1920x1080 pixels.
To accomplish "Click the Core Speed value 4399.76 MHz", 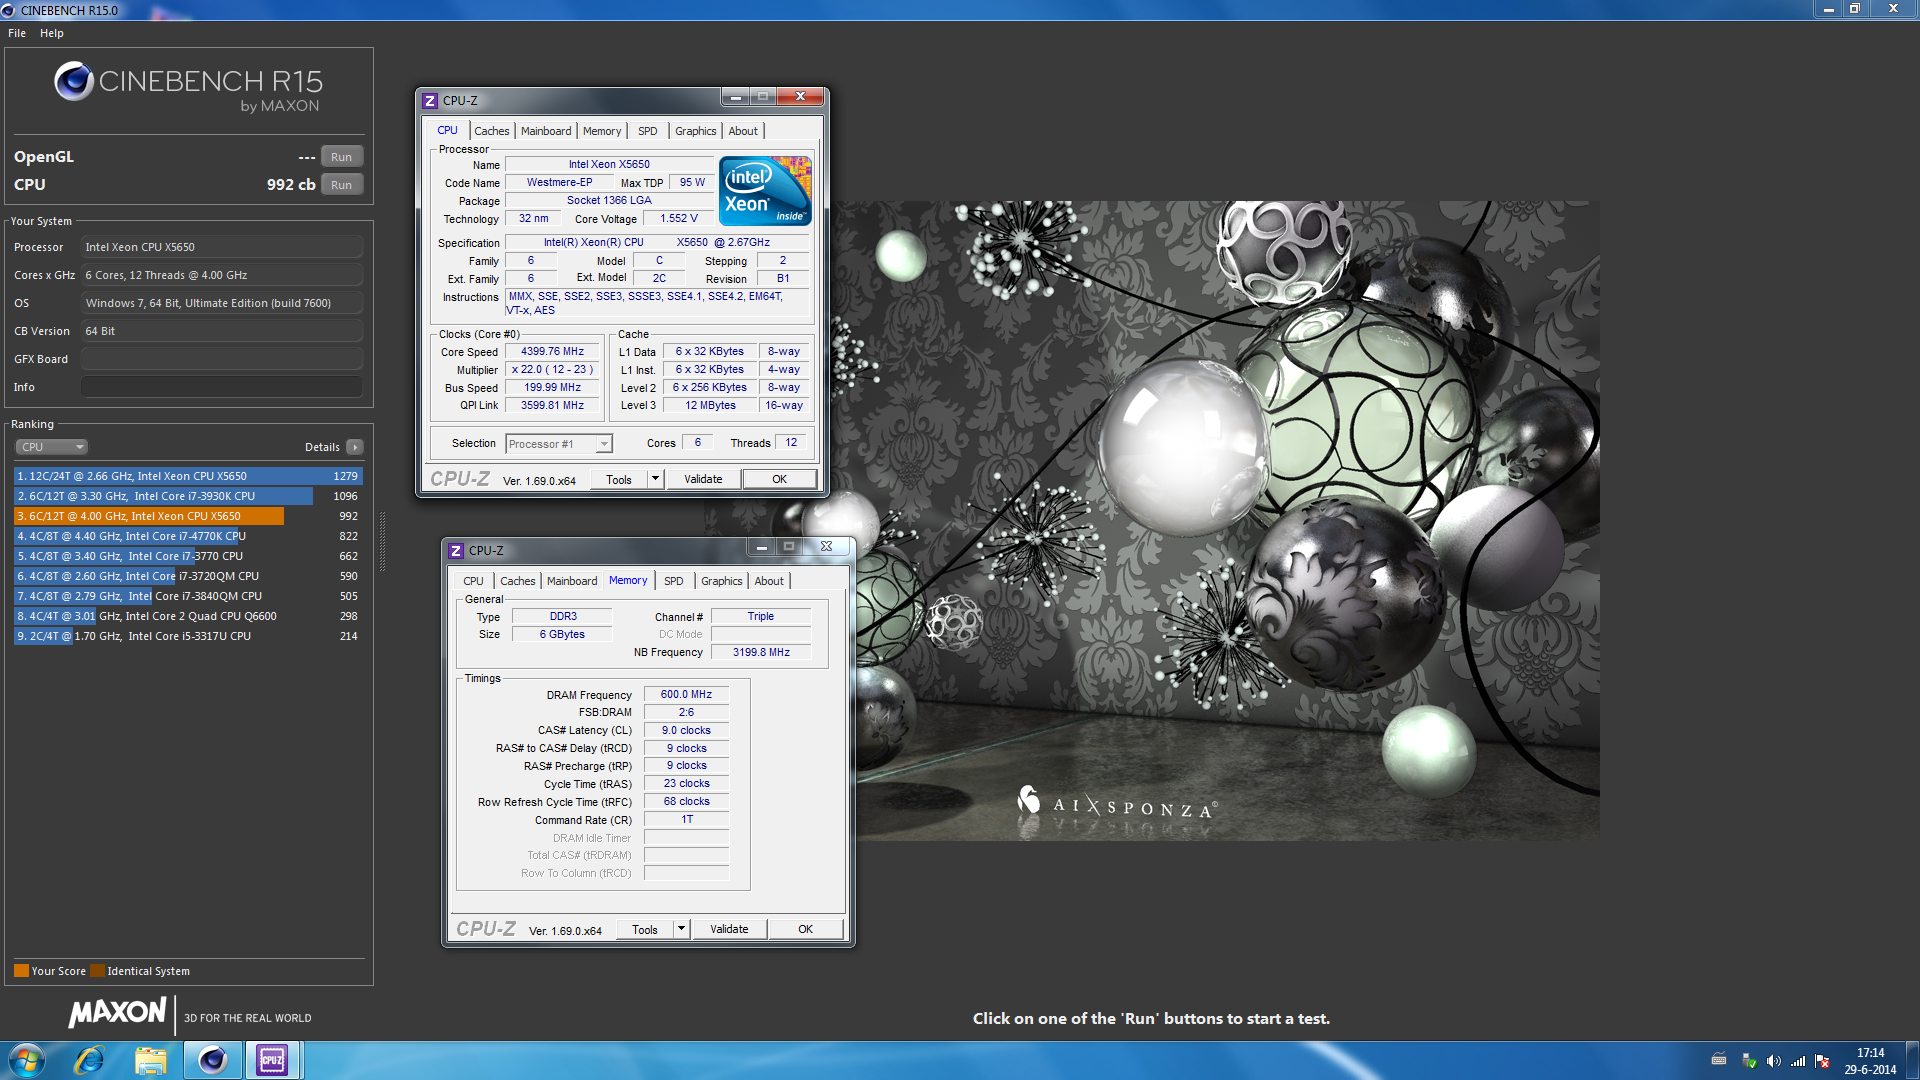I will (552, 352).
